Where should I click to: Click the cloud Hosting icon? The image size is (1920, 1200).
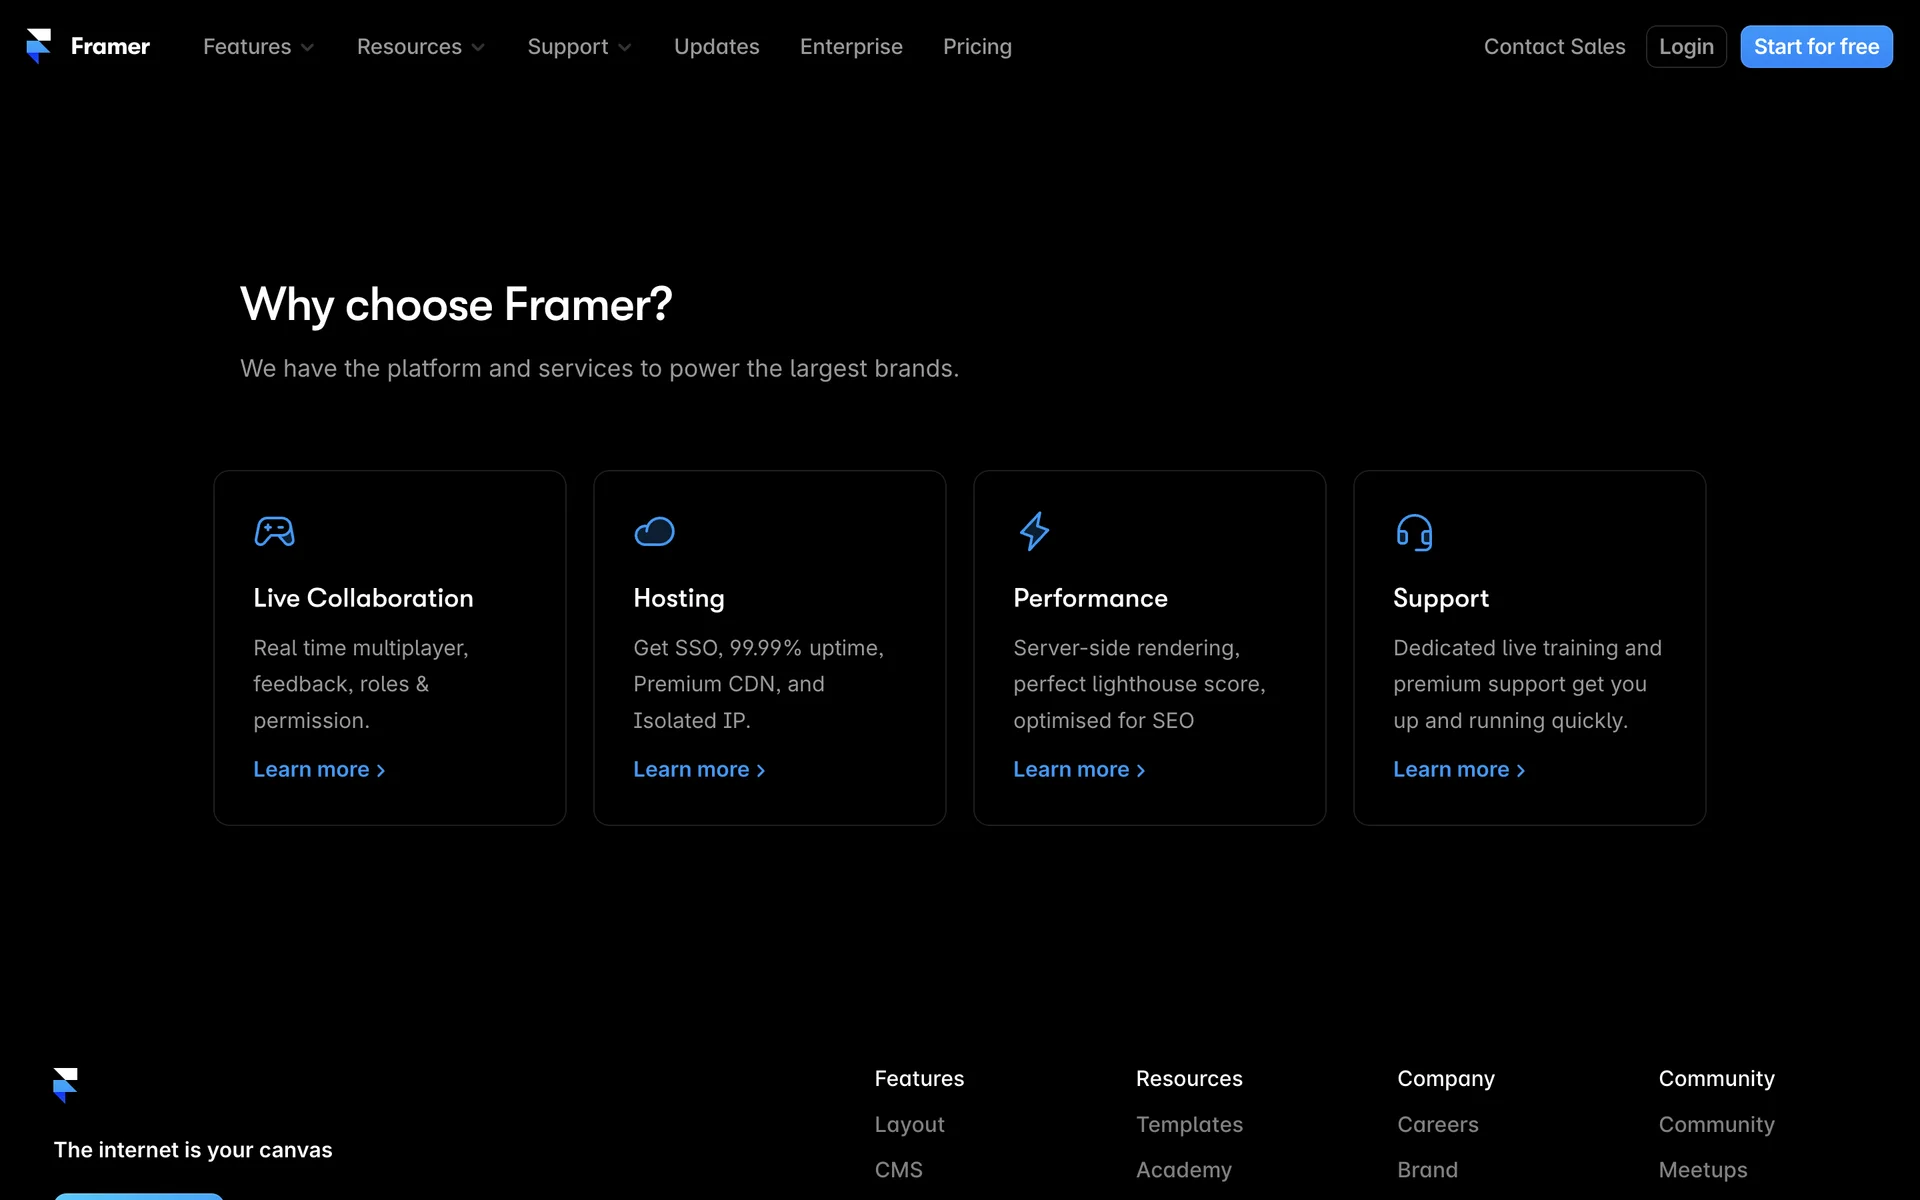pyautogui.click(x=654, y=531)
